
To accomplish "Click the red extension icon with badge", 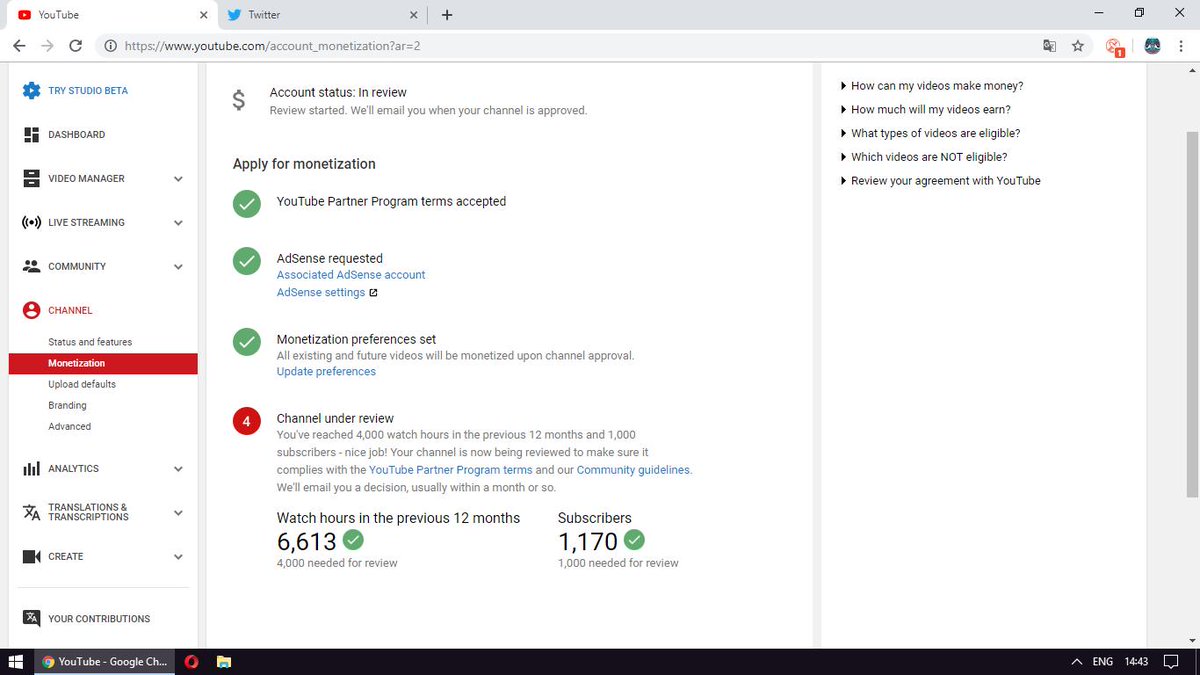I will point(1115,46).
